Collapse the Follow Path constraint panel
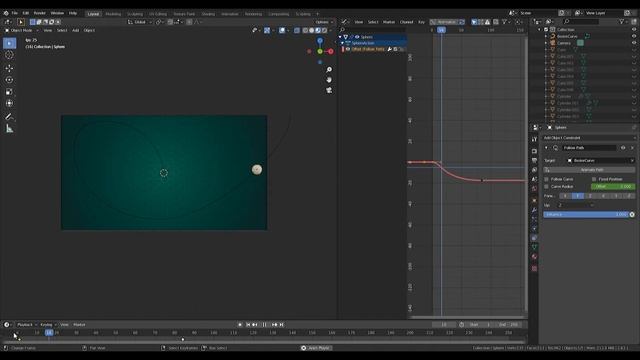This screenshot has width=640, height=360. click(547, 148)
